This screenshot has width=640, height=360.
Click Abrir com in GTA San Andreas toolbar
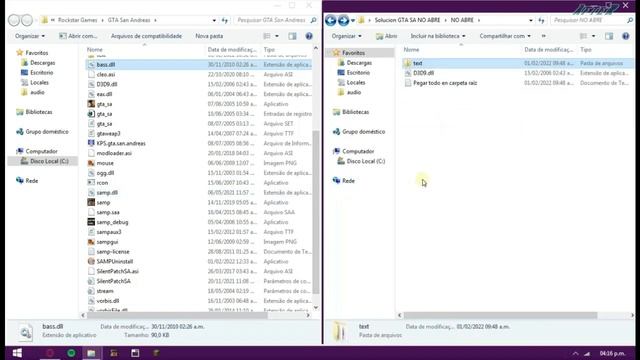click(x=78, y=36)
